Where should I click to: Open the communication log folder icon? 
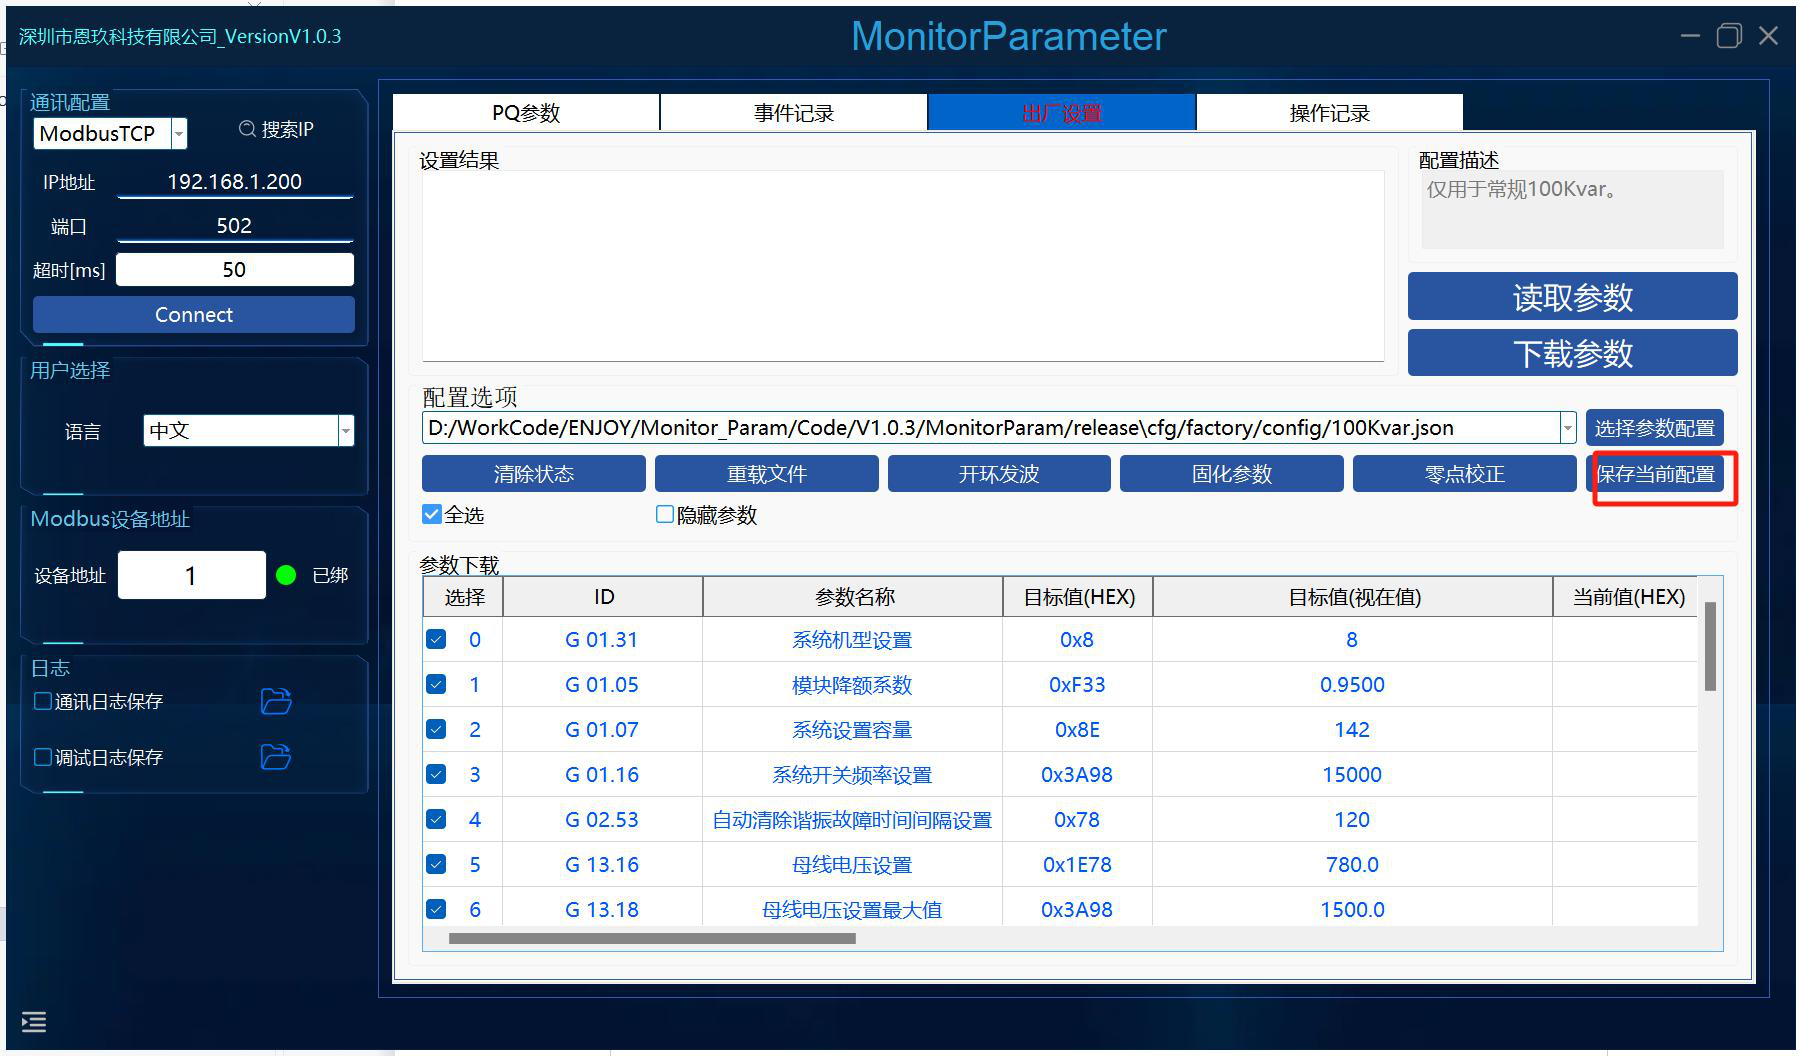pos(276,701)
